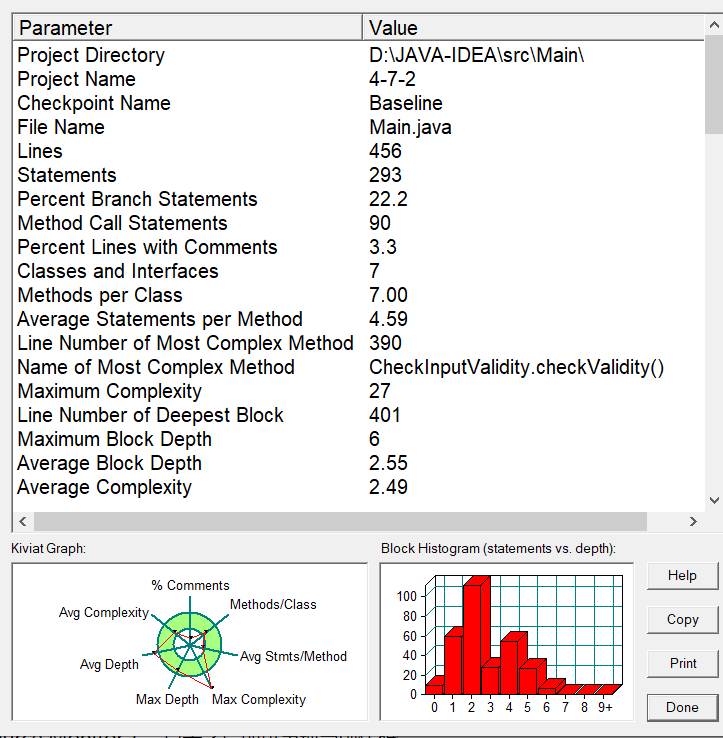Click the Value column header
723x738 pixels.
pyautogui.click(x=533, y=28)
